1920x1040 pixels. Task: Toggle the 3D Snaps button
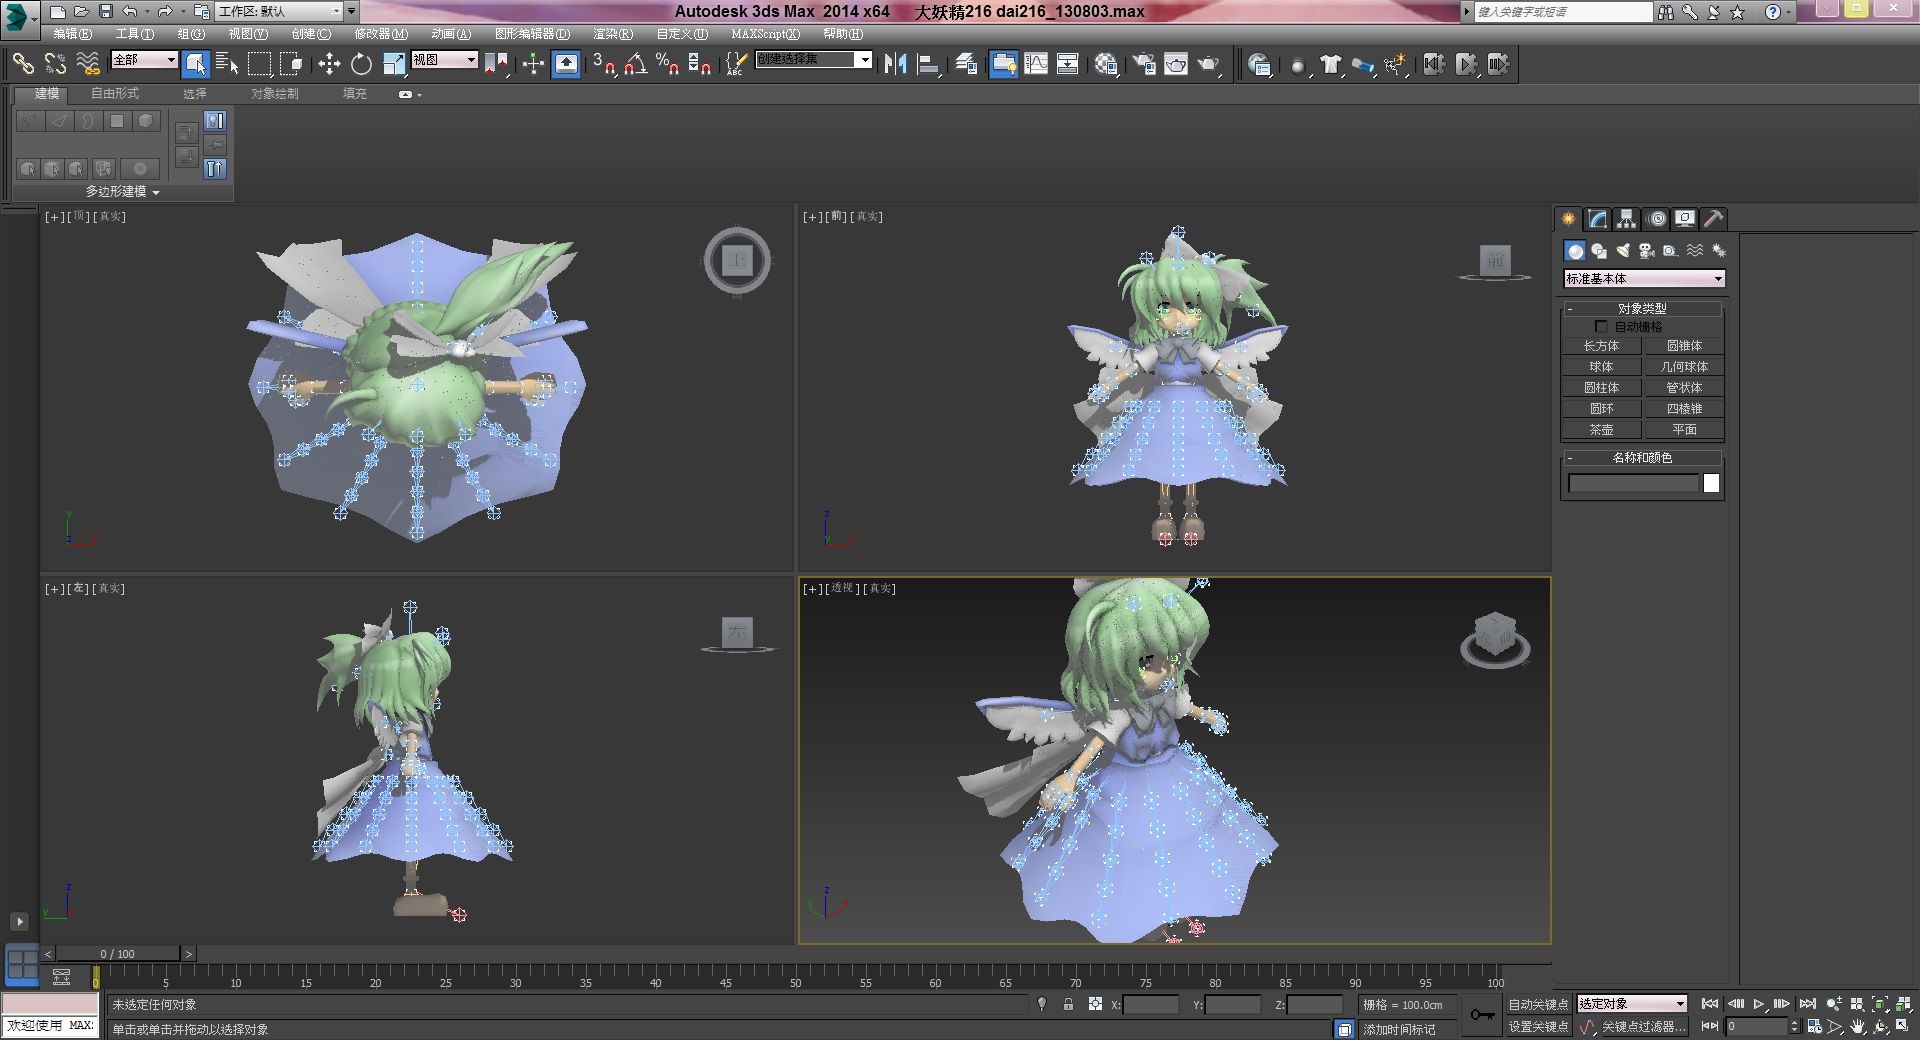click(x=603, y=64)
